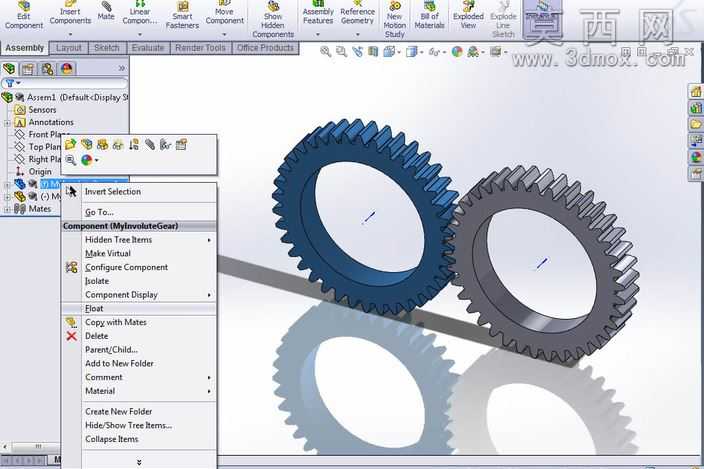The image size is (704, 469).
Task: Open Design Library task pane tab
Action: coord(696,108)
